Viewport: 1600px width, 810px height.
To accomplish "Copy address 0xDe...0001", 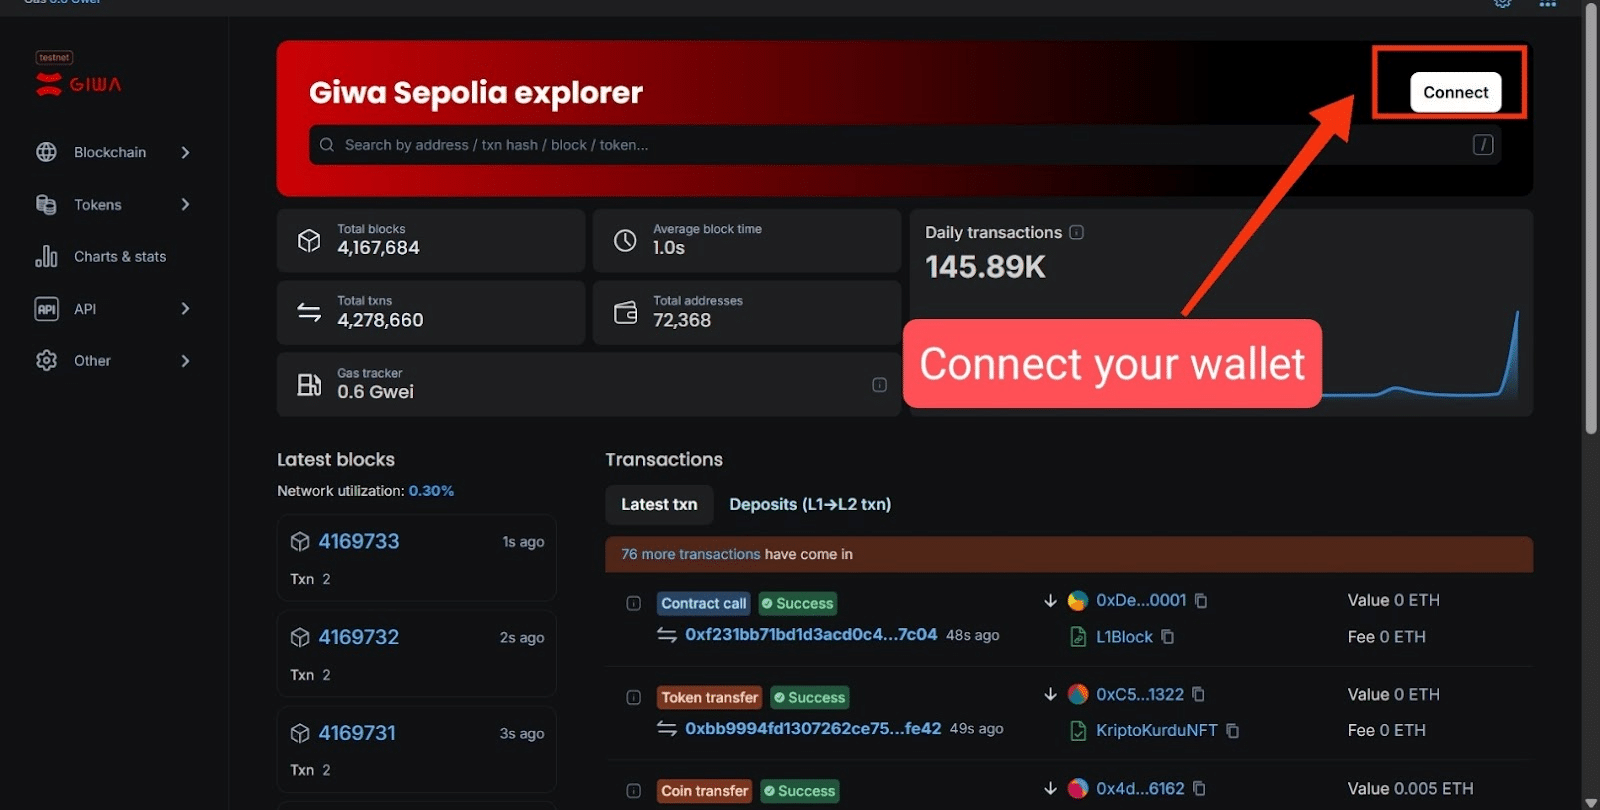I will tap(1201, 601).
